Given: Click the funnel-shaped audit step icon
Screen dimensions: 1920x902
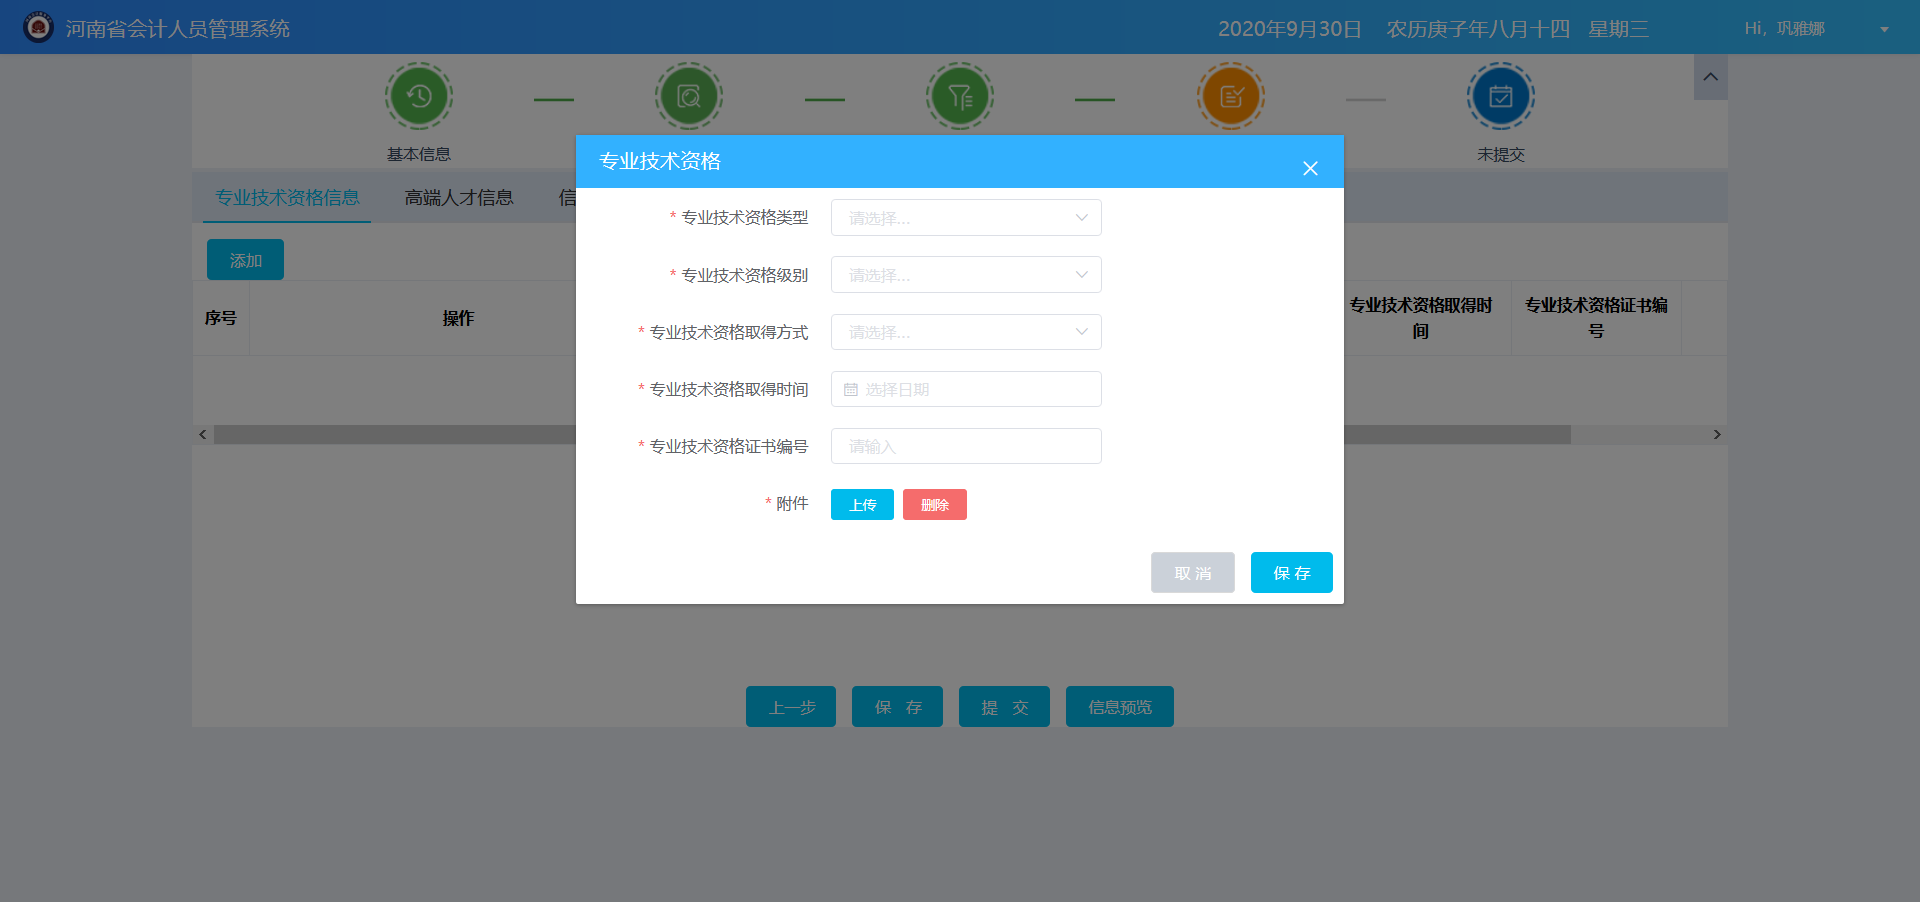Looking at the screenshot, I should pos(960,96).
